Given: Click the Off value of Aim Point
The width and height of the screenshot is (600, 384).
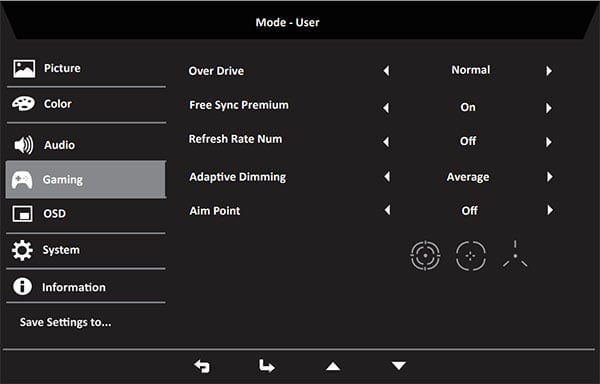Looking at the screenshot, I should tap(470, 211).
